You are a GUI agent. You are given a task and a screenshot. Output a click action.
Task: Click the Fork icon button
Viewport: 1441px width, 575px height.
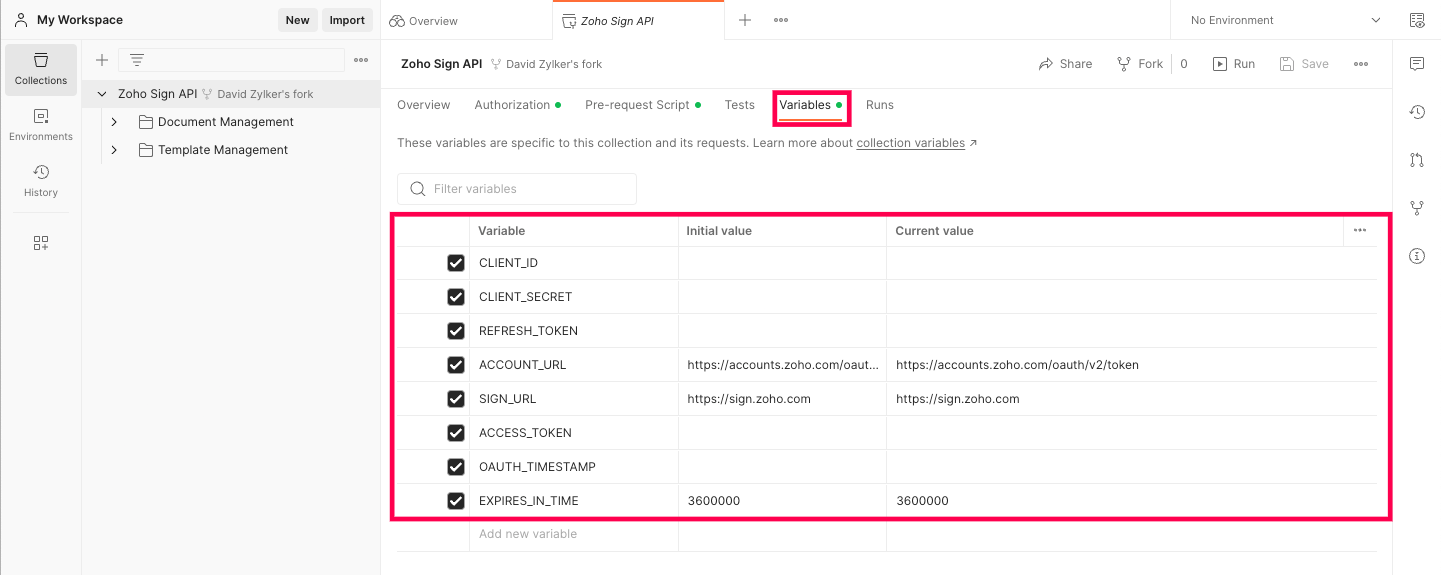tap(1140, 64)
